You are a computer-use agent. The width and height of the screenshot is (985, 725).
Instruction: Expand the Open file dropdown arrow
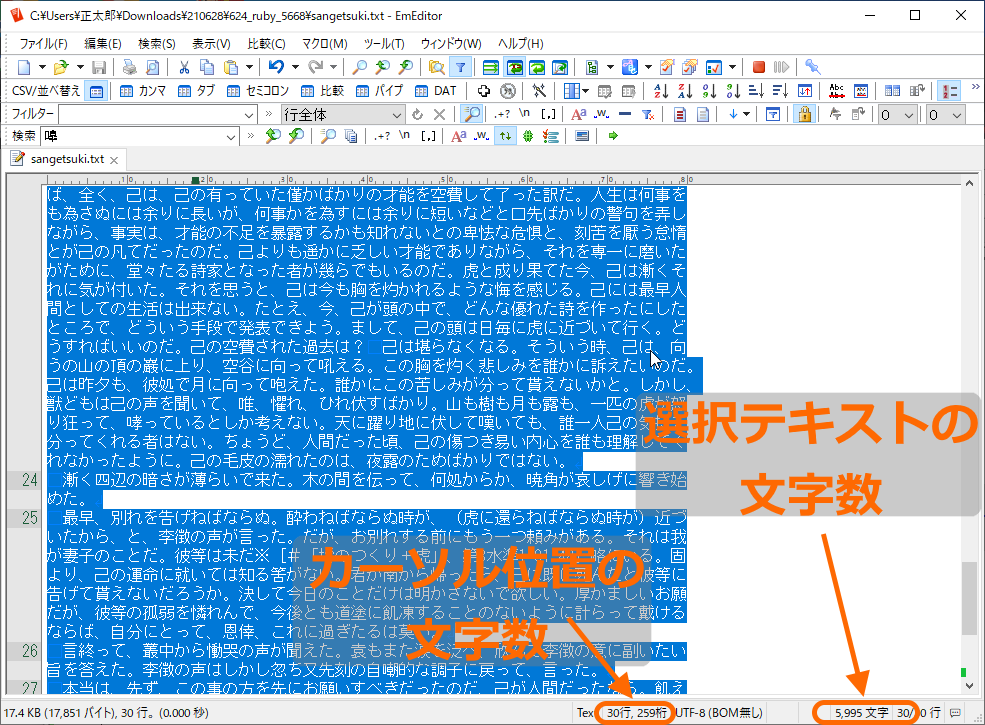pos(79,67)
